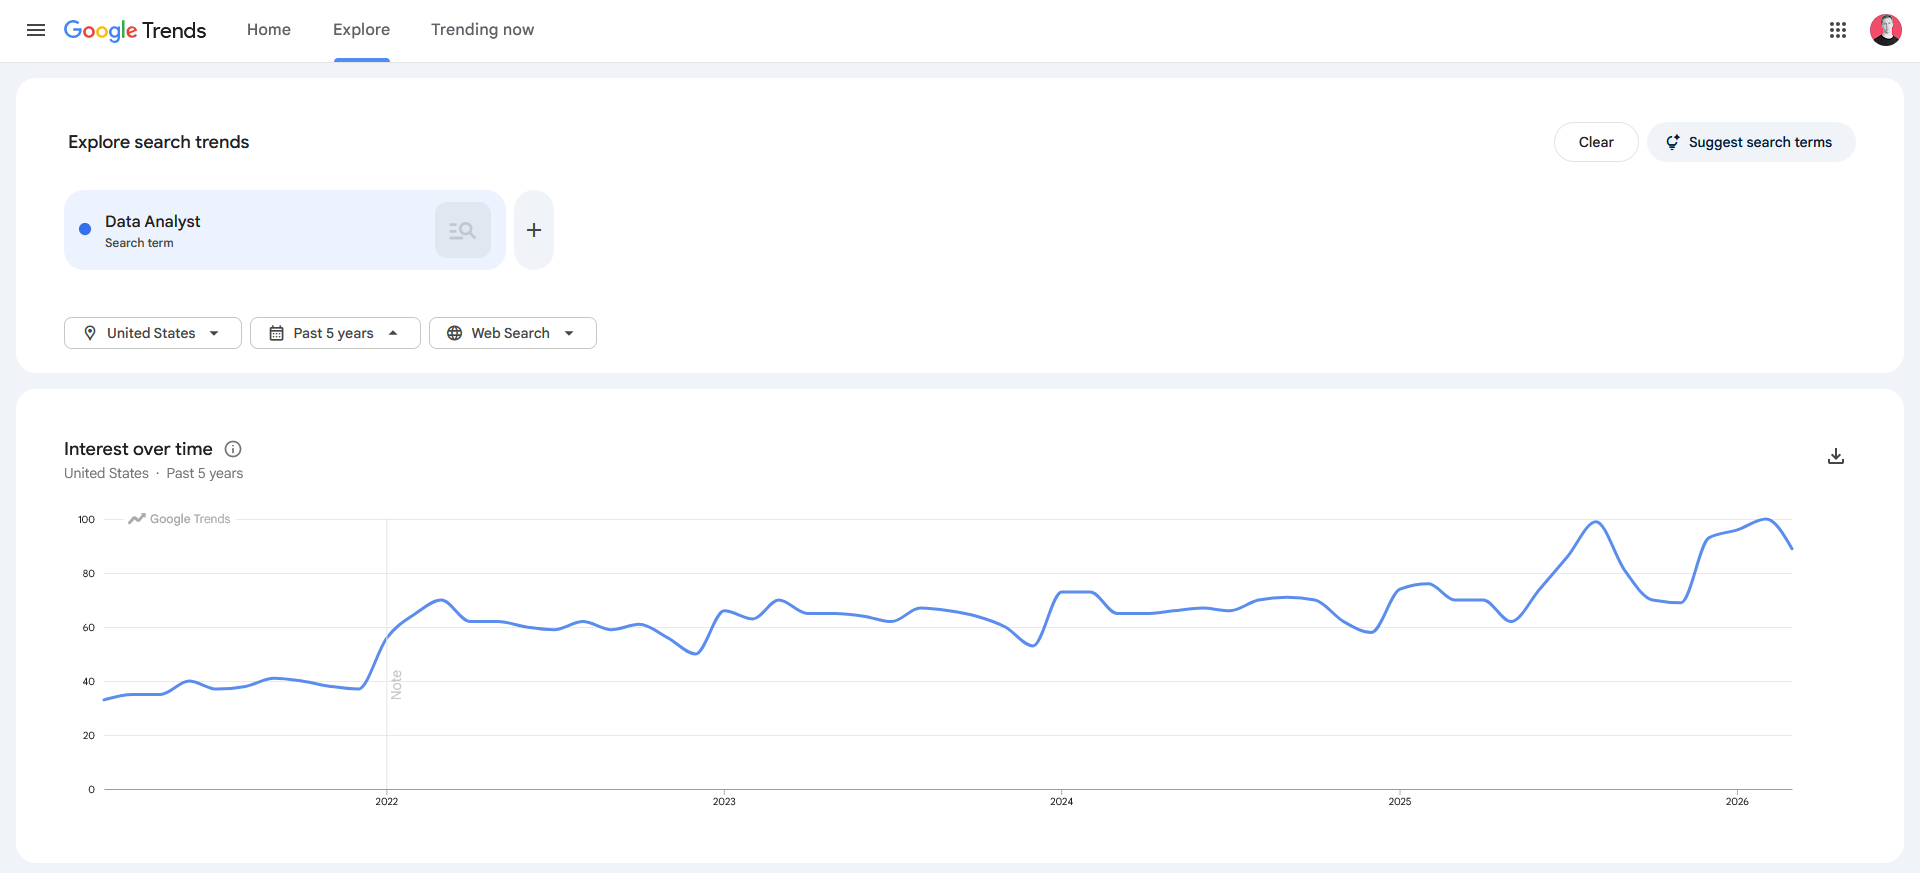The height and width of the screenshot is (873, 1920).
Task: Open the main hamburger menu
Action: point(36,30)
